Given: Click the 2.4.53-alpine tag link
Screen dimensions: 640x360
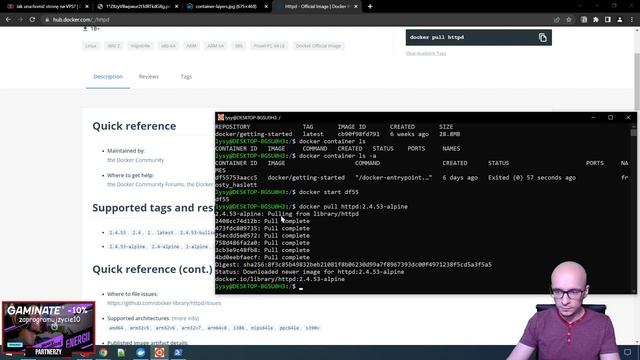Looking at the screenshot, I should click(127, 247).
